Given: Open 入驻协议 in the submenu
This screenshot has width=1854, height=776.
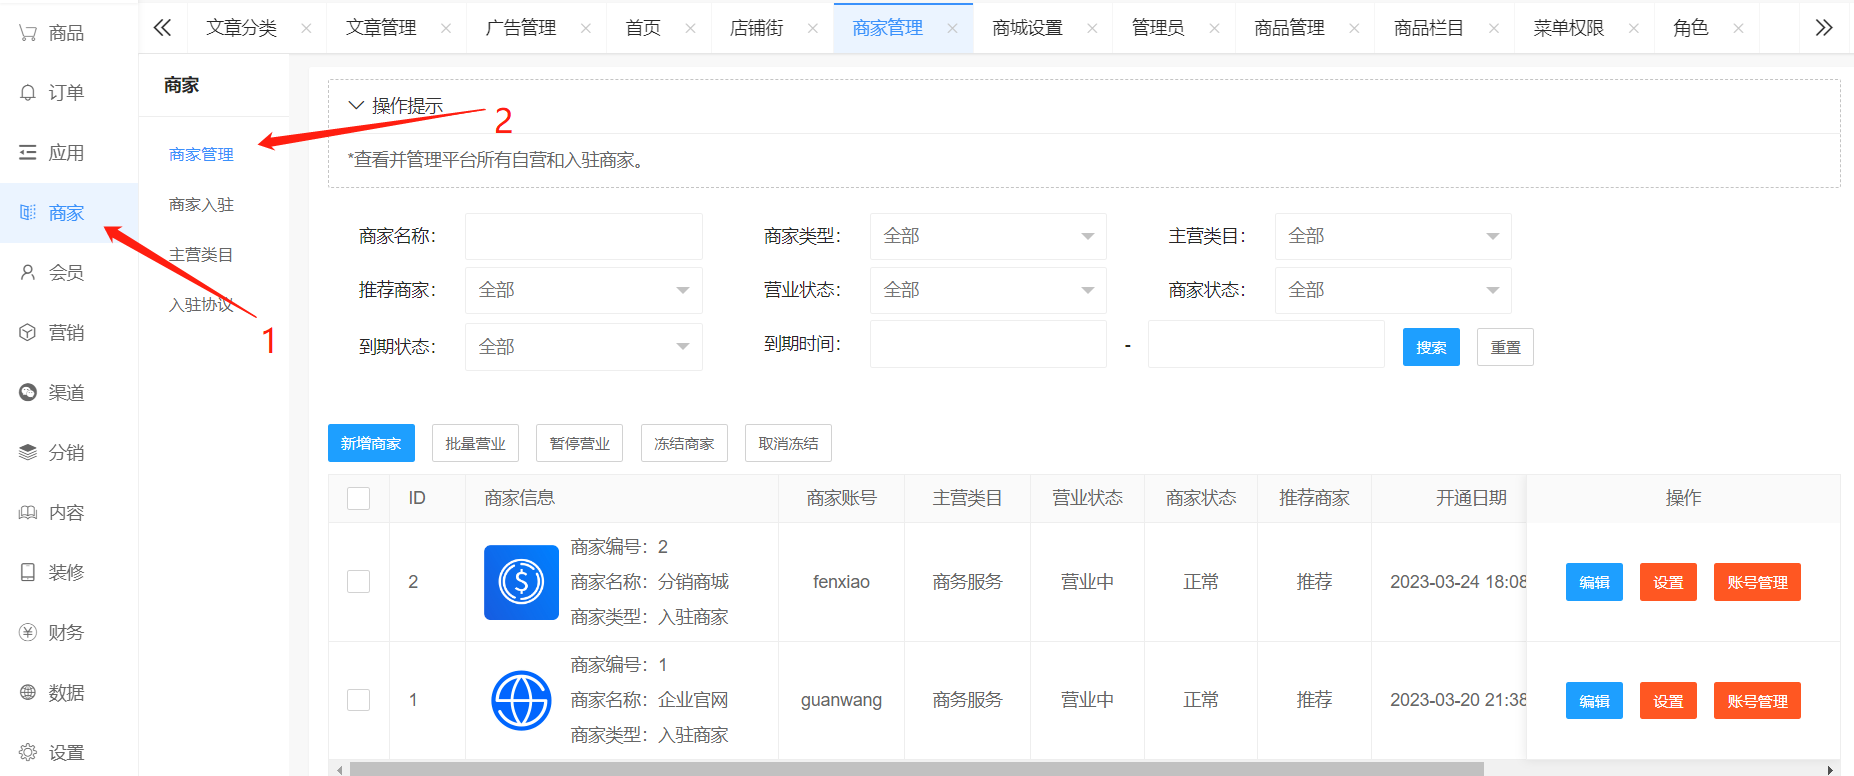Looking at the screenshot, I should tap(201, 305).
